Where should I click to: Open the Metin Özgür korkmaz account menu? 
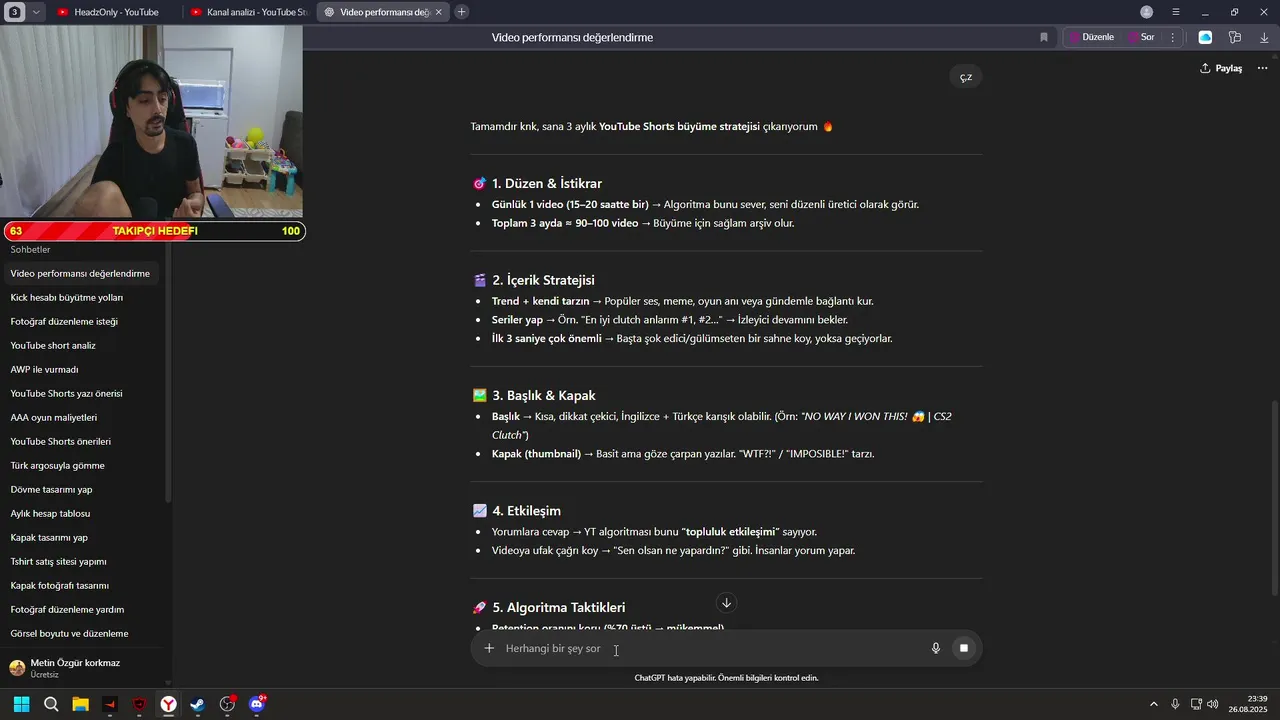click(x=80, y=667)
